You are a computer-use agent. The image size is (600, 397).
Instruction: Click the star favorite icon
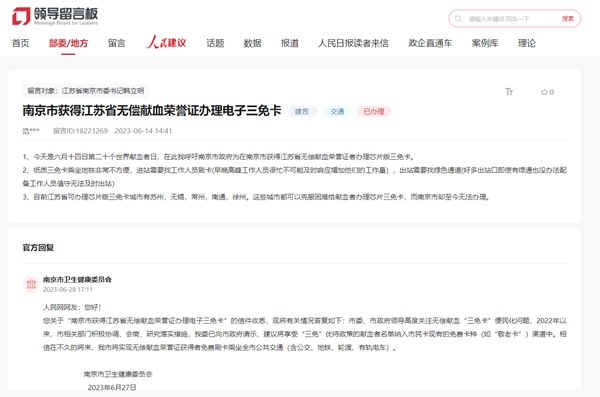point(544,92)
